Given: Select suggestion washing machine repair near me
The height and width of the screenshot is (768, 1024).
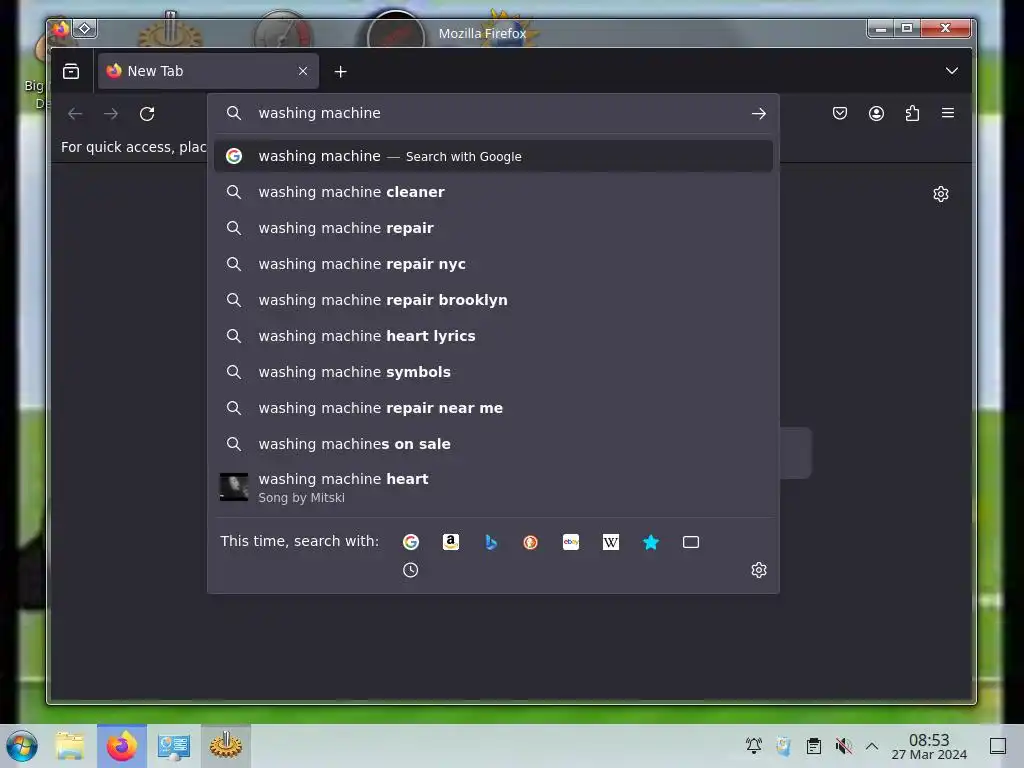Looking at the screenshot, I should pyautogui.click(x=493, y=408).
